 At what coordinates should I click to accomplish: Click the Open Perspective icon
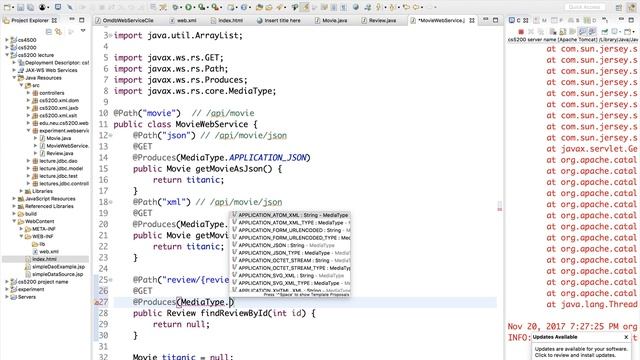(x=619, y=8)
